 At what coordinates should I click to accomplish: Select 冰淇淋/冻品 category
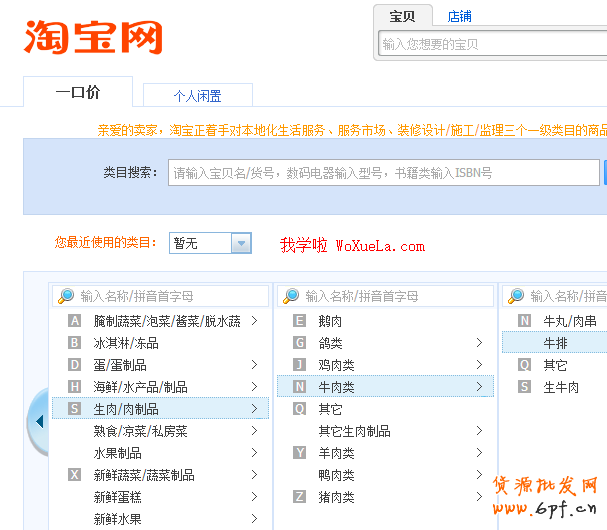click(126, 343)
